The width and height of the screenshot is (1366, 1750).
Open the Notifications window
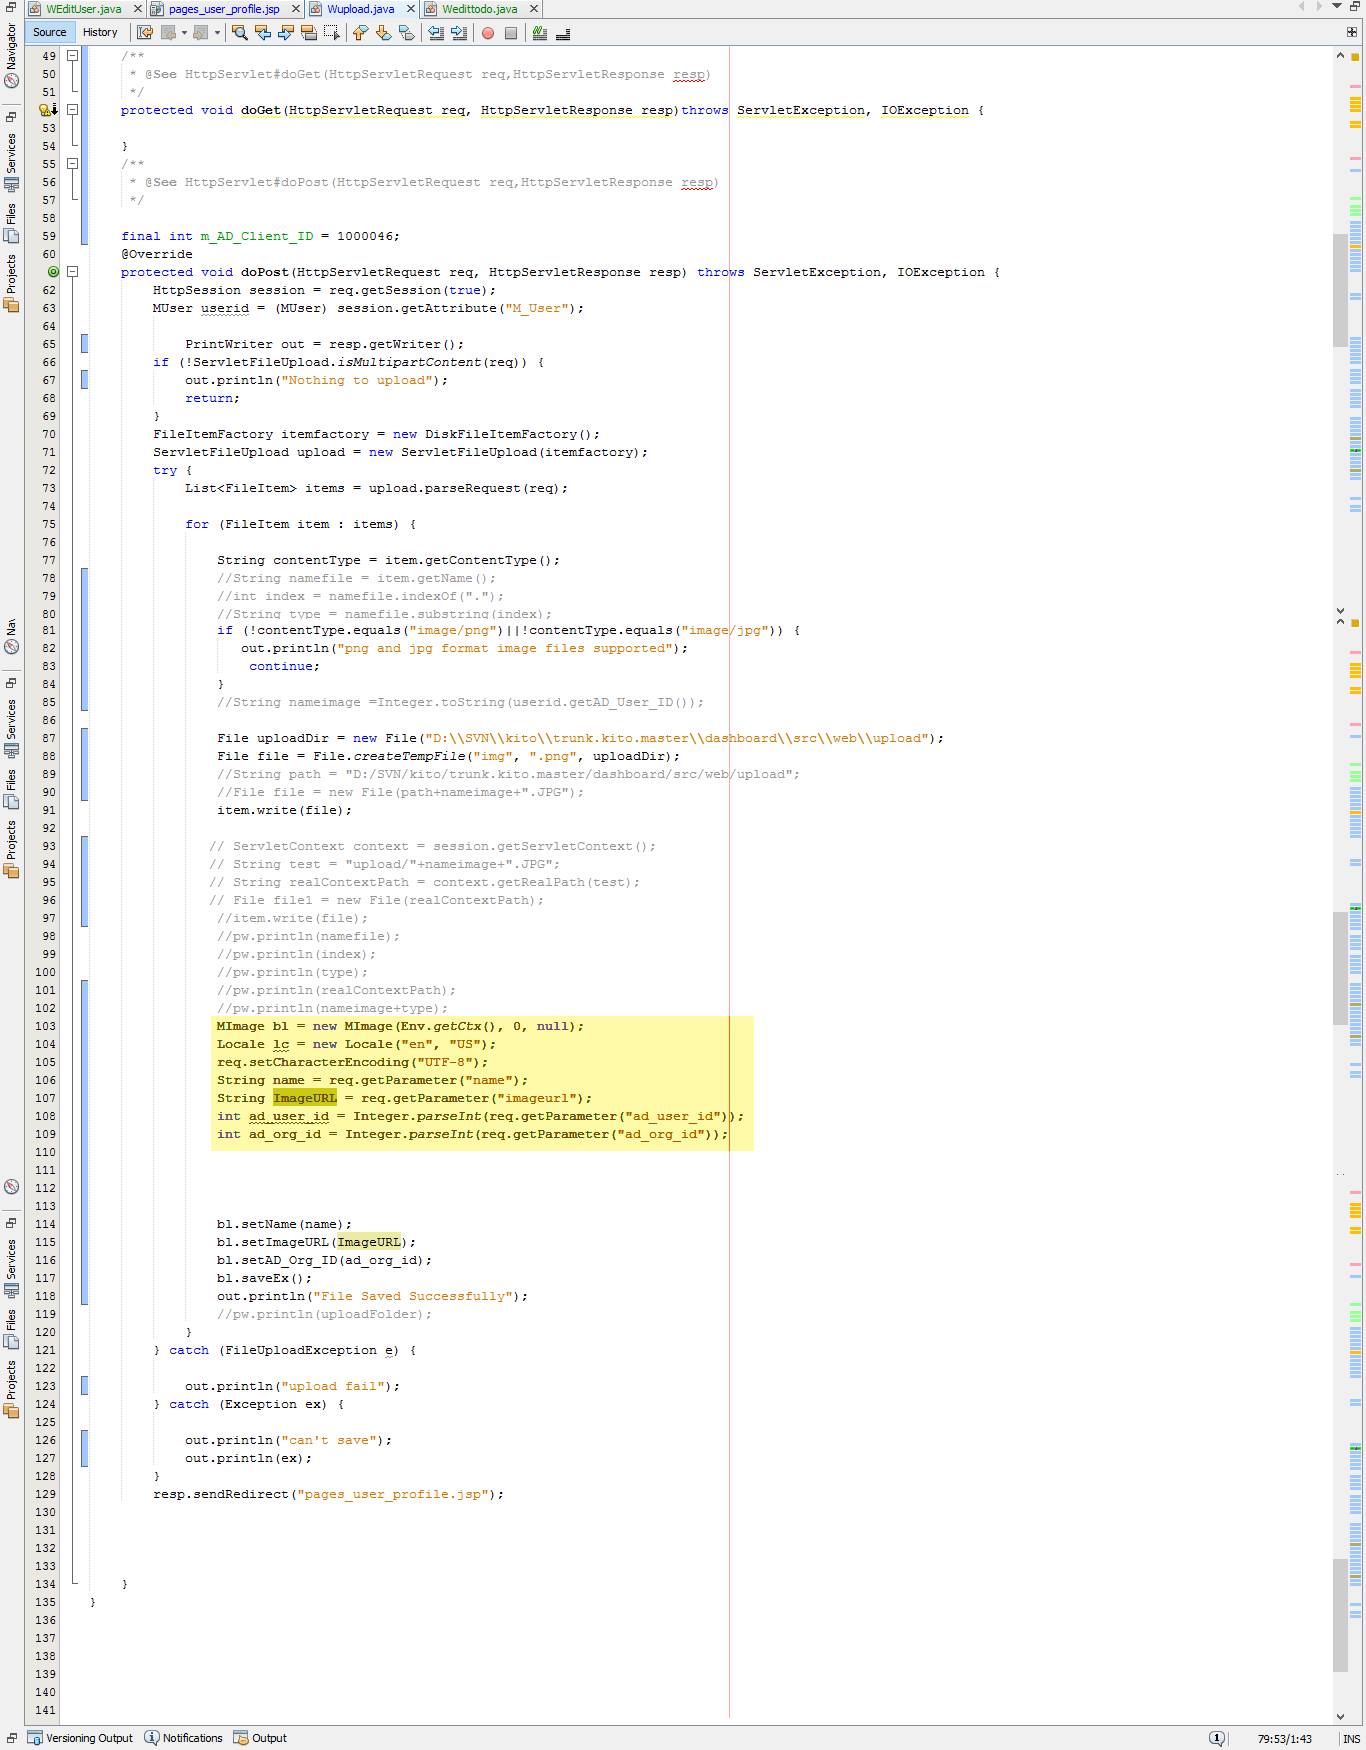pyautogui.click(x=184, y=1738)
